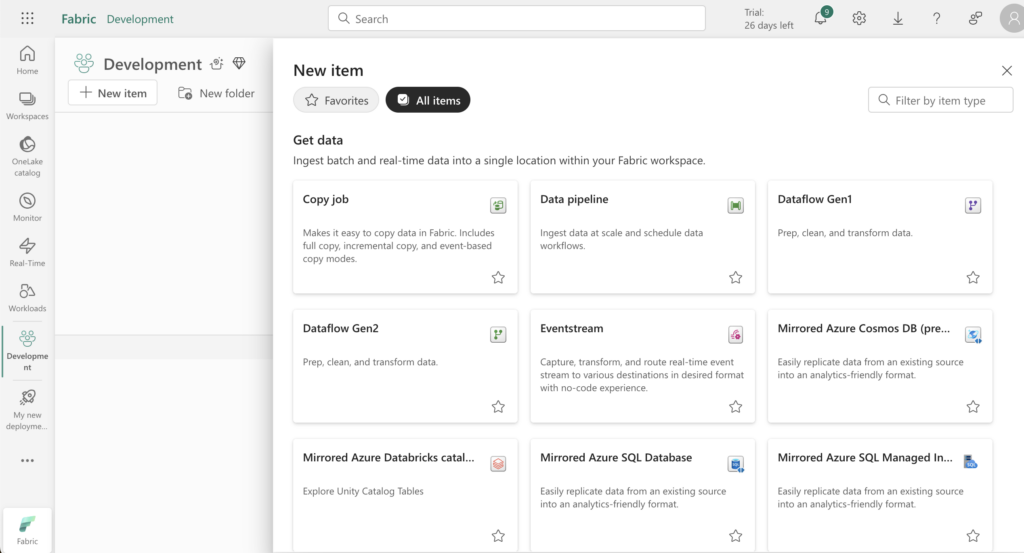Viewport: 1024px width, 553px height.
Task: Click the Development workspace group icon by the title
Action: (x=84, y=63)
